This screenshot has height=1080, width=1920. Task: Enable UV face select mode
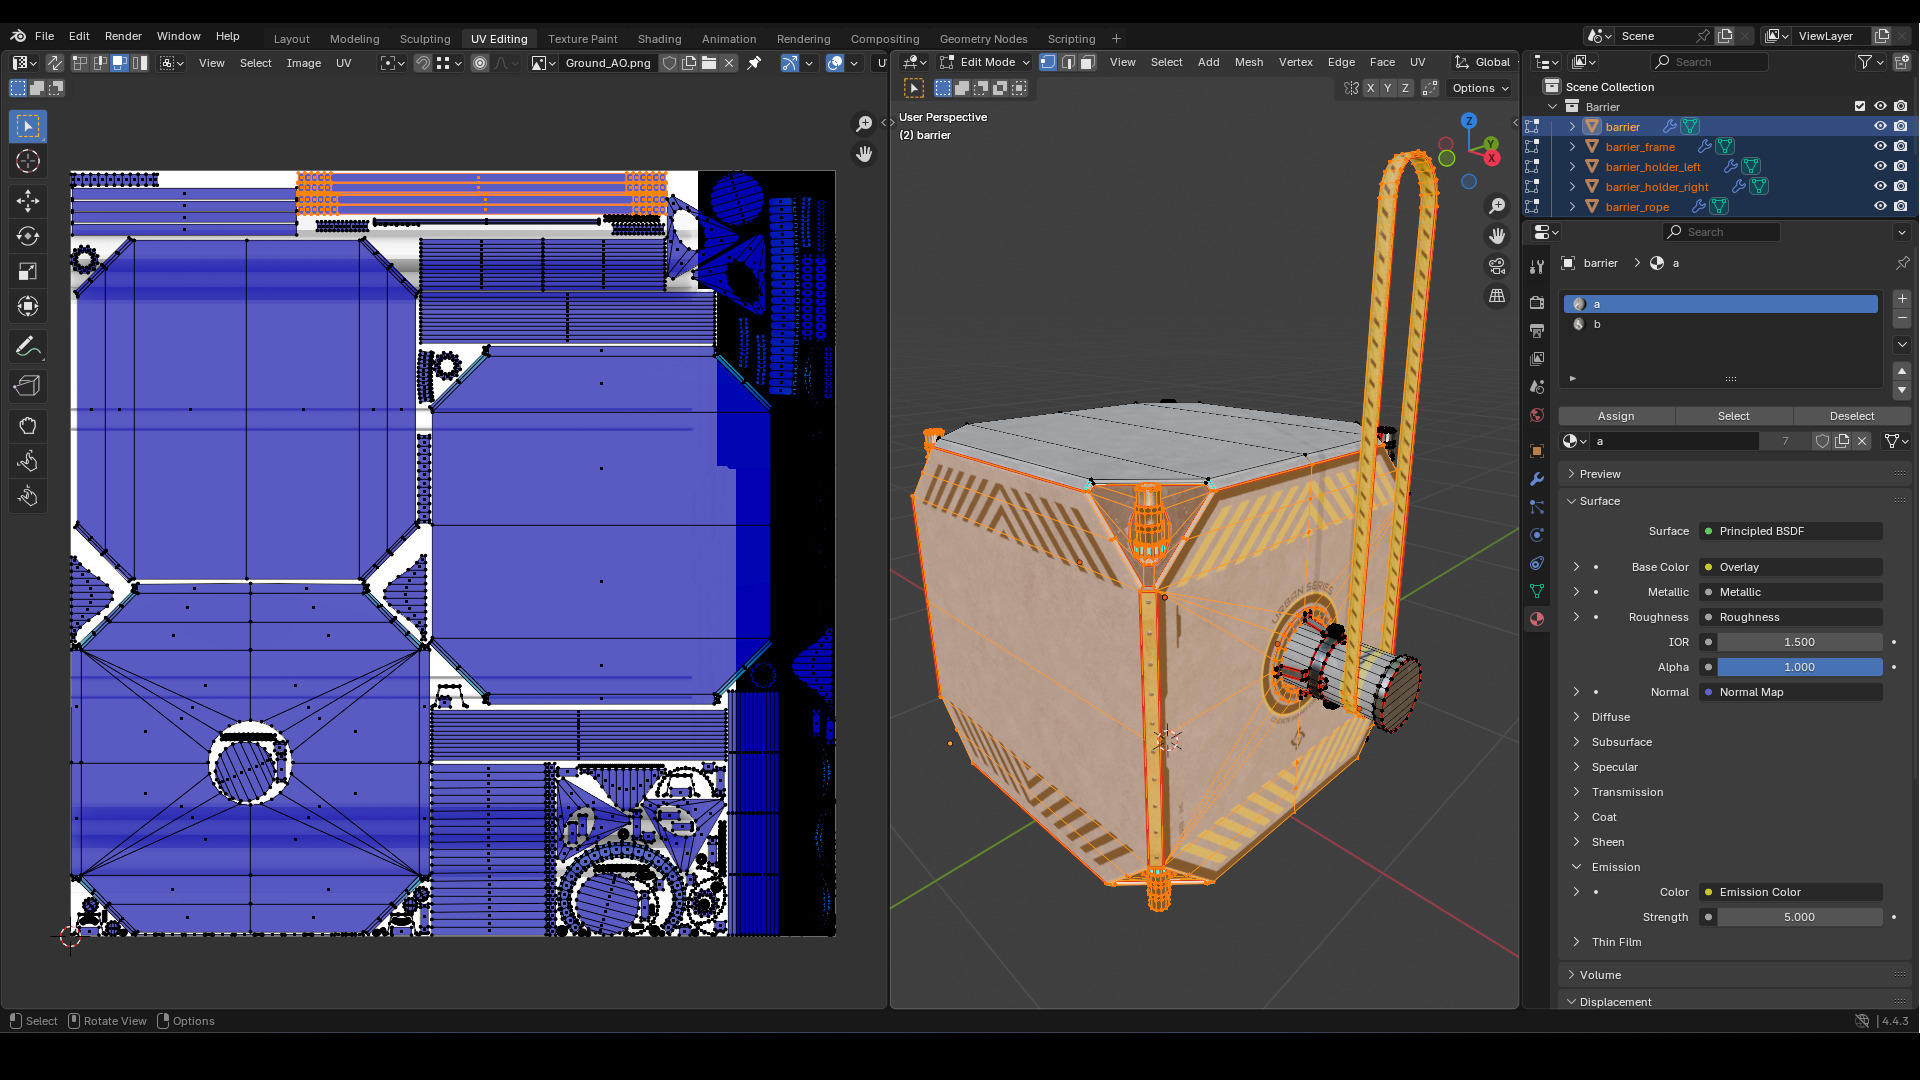click(120, 63)
